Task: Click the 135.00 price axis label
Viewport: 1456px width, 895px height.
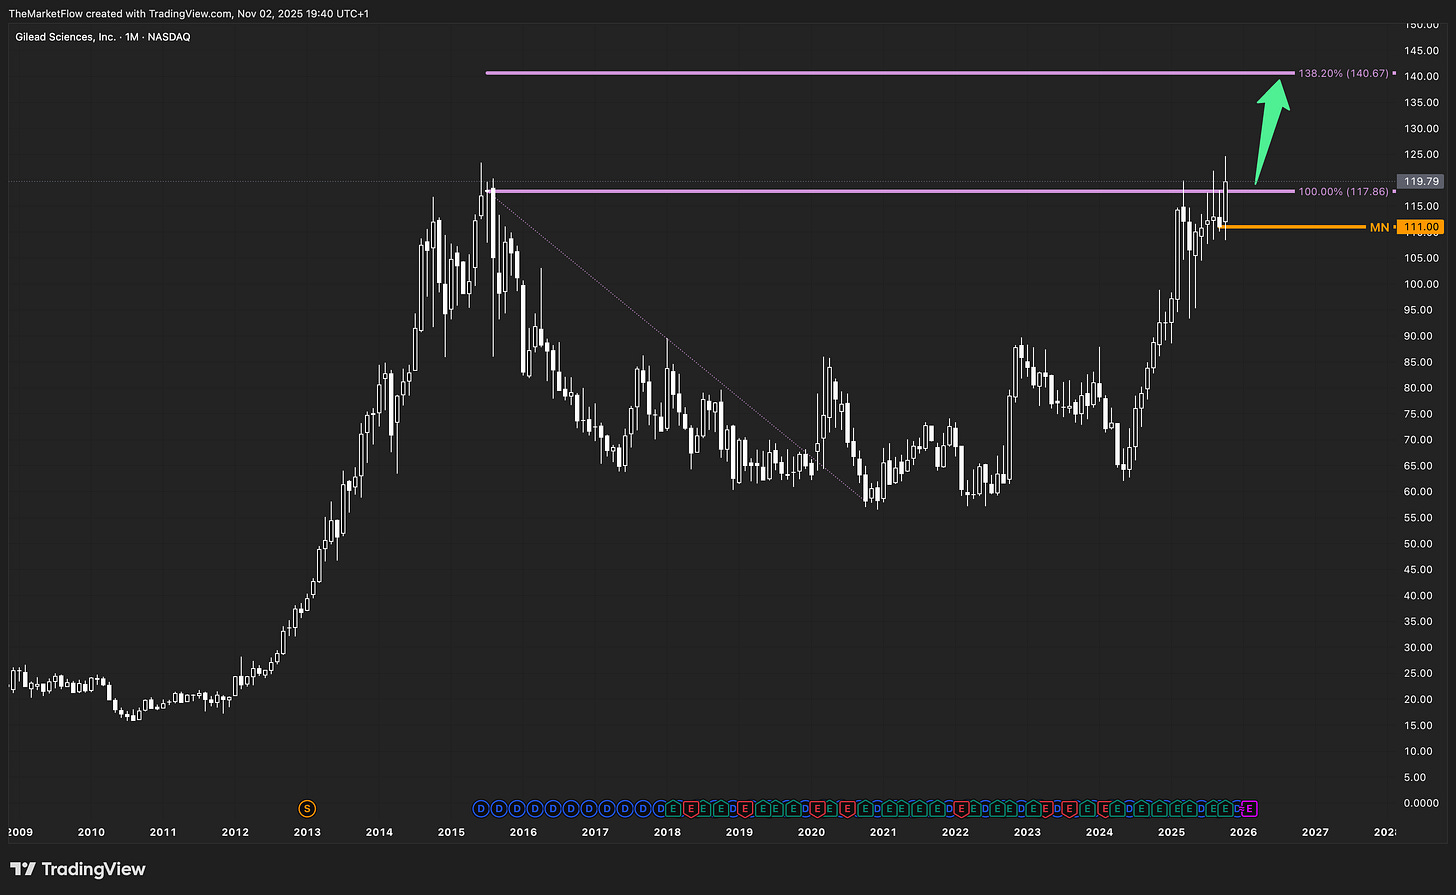Action: click(x=1422, y=103)
